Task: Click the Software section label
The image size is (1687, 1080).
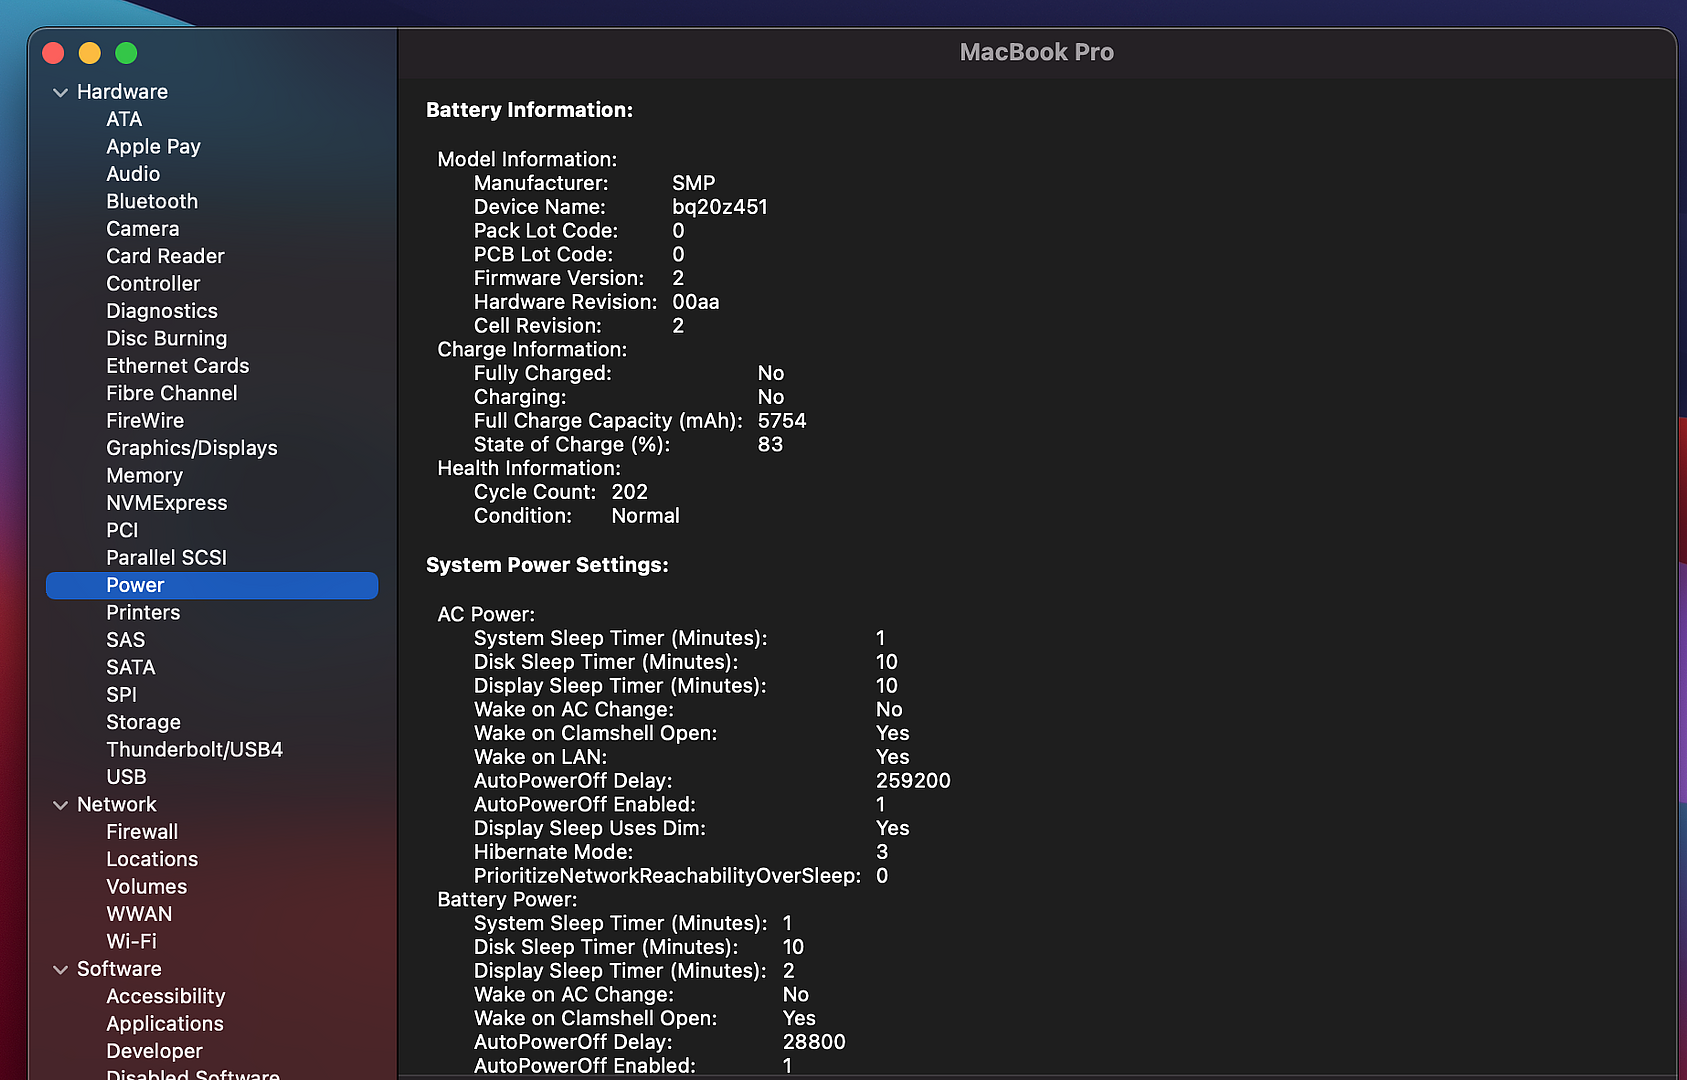Action: pyautogui.click(x=119, y=969)
